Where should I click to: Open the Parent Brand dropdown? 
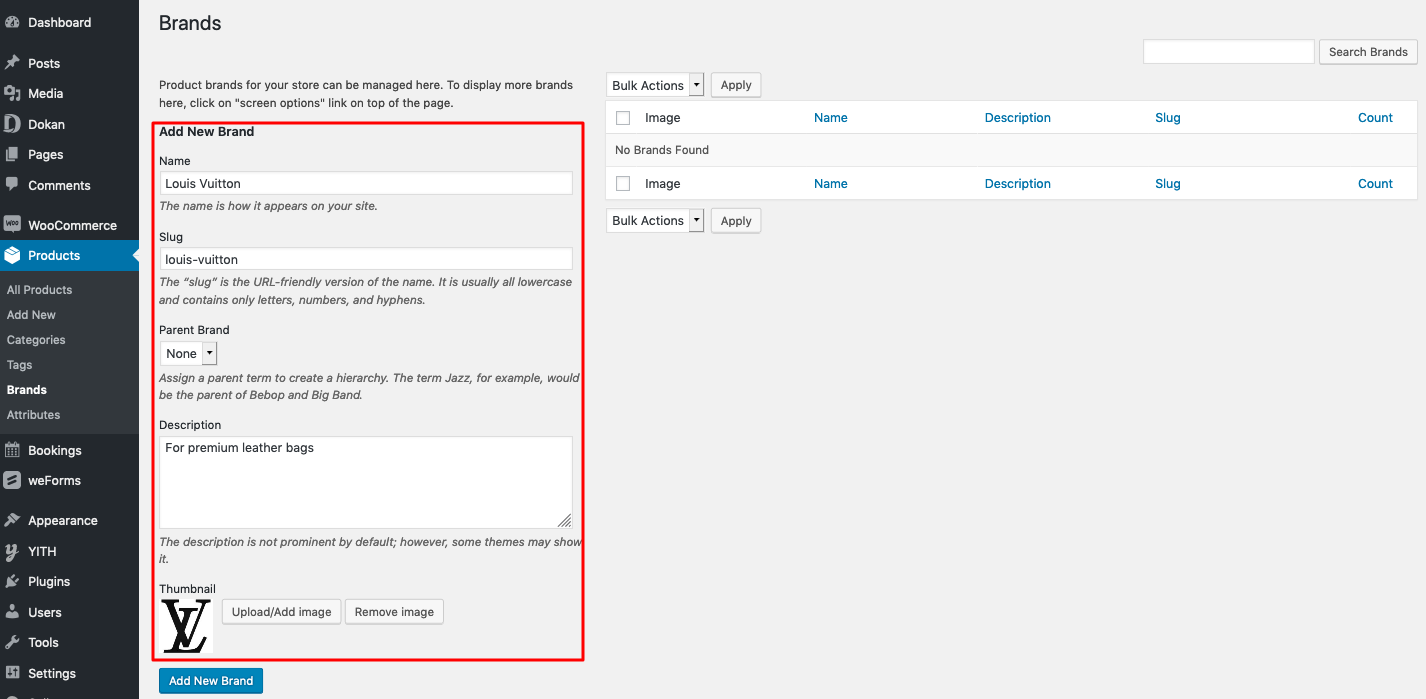point(188,353)
